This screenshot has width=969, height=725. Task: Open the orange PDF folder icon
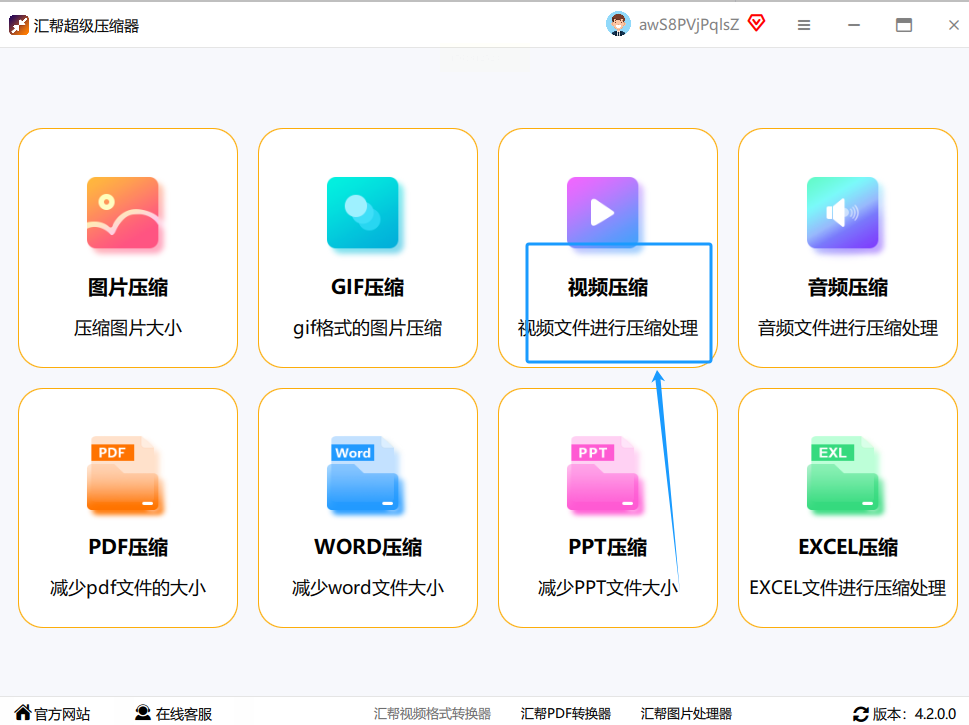124,474
